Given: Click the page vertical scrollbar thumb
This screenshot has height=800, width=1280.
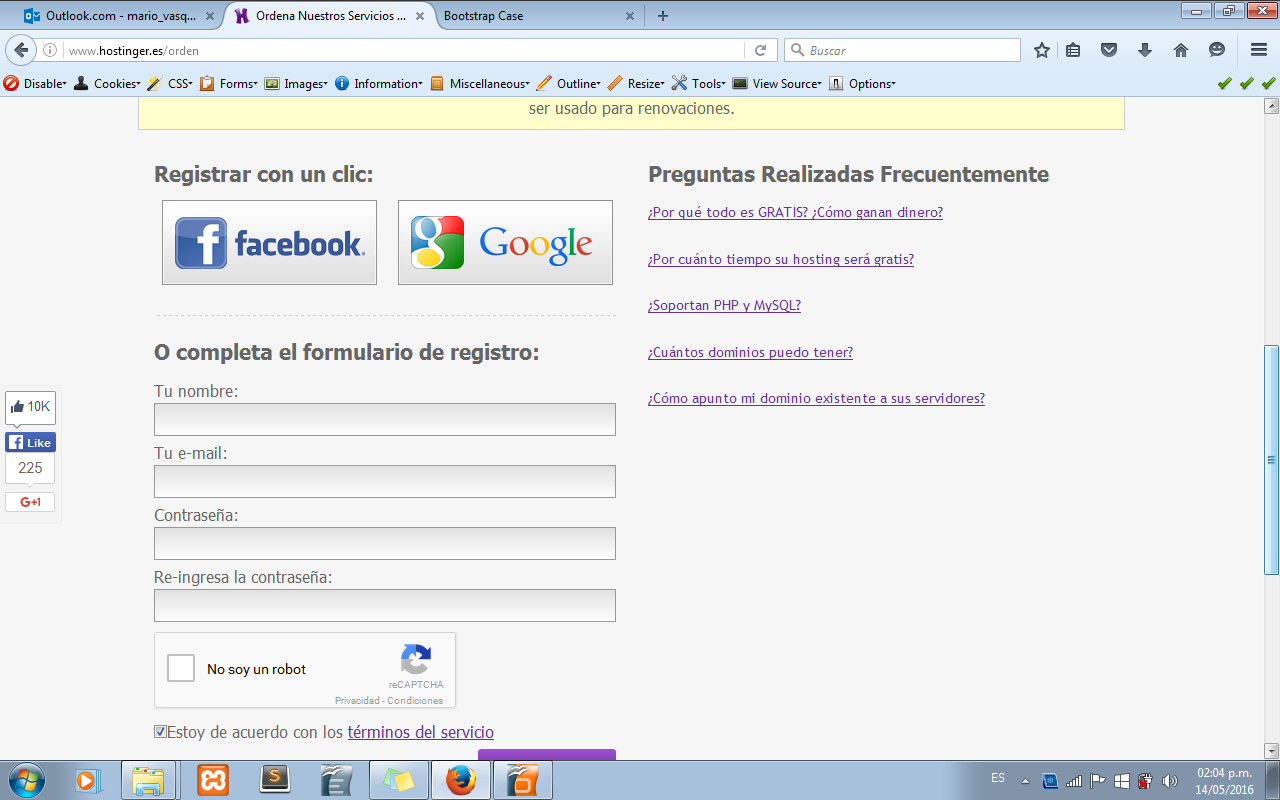Looking at the screenshot, I should (1271, 460).
